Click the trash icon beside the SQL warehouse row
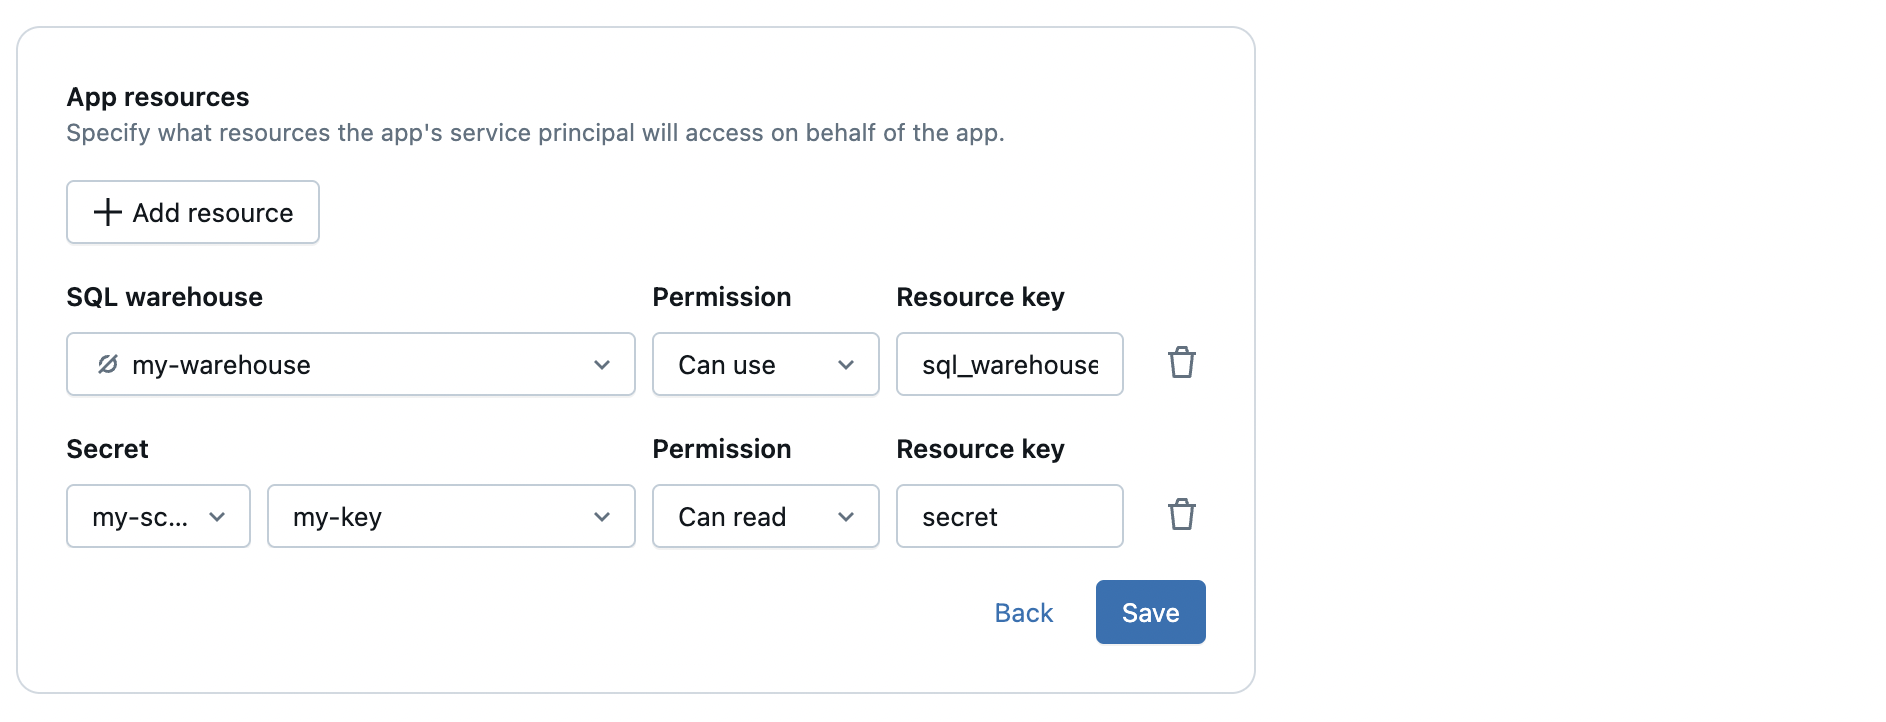This screenshot has height=722, width=1886. pos(1182,363)
